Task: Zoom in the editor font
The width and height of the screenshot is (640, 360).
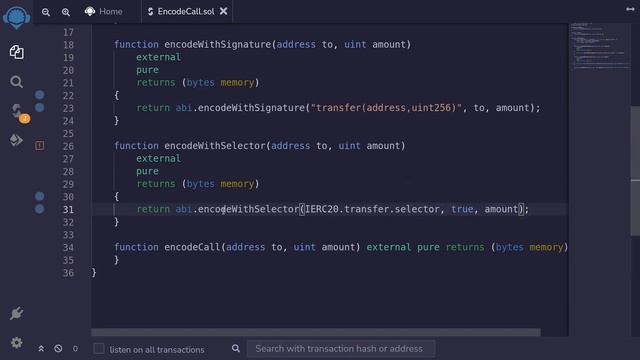Action: [x=66, y=12]
